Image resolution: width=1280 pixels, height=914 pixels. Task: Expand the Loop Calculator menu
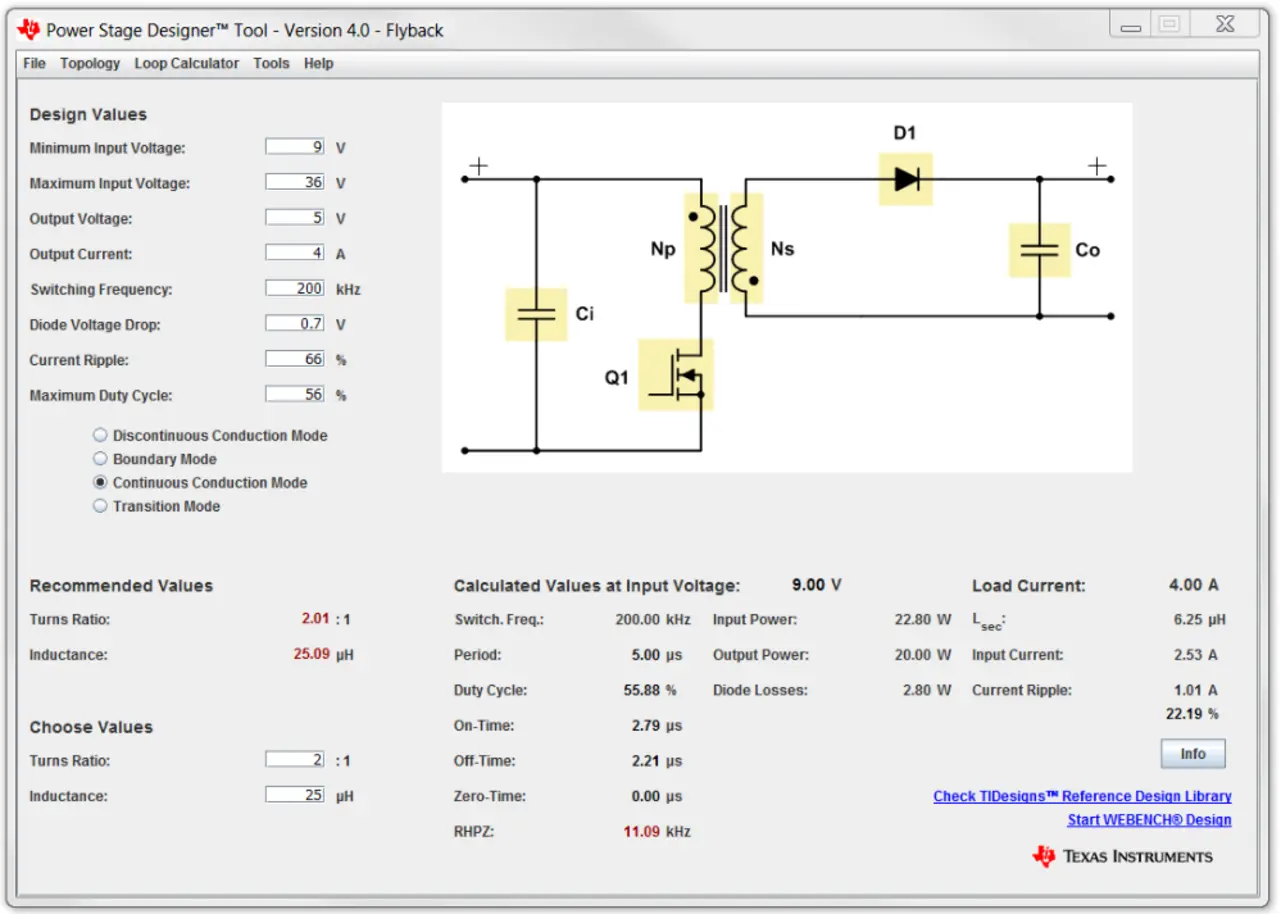point(187,63)
